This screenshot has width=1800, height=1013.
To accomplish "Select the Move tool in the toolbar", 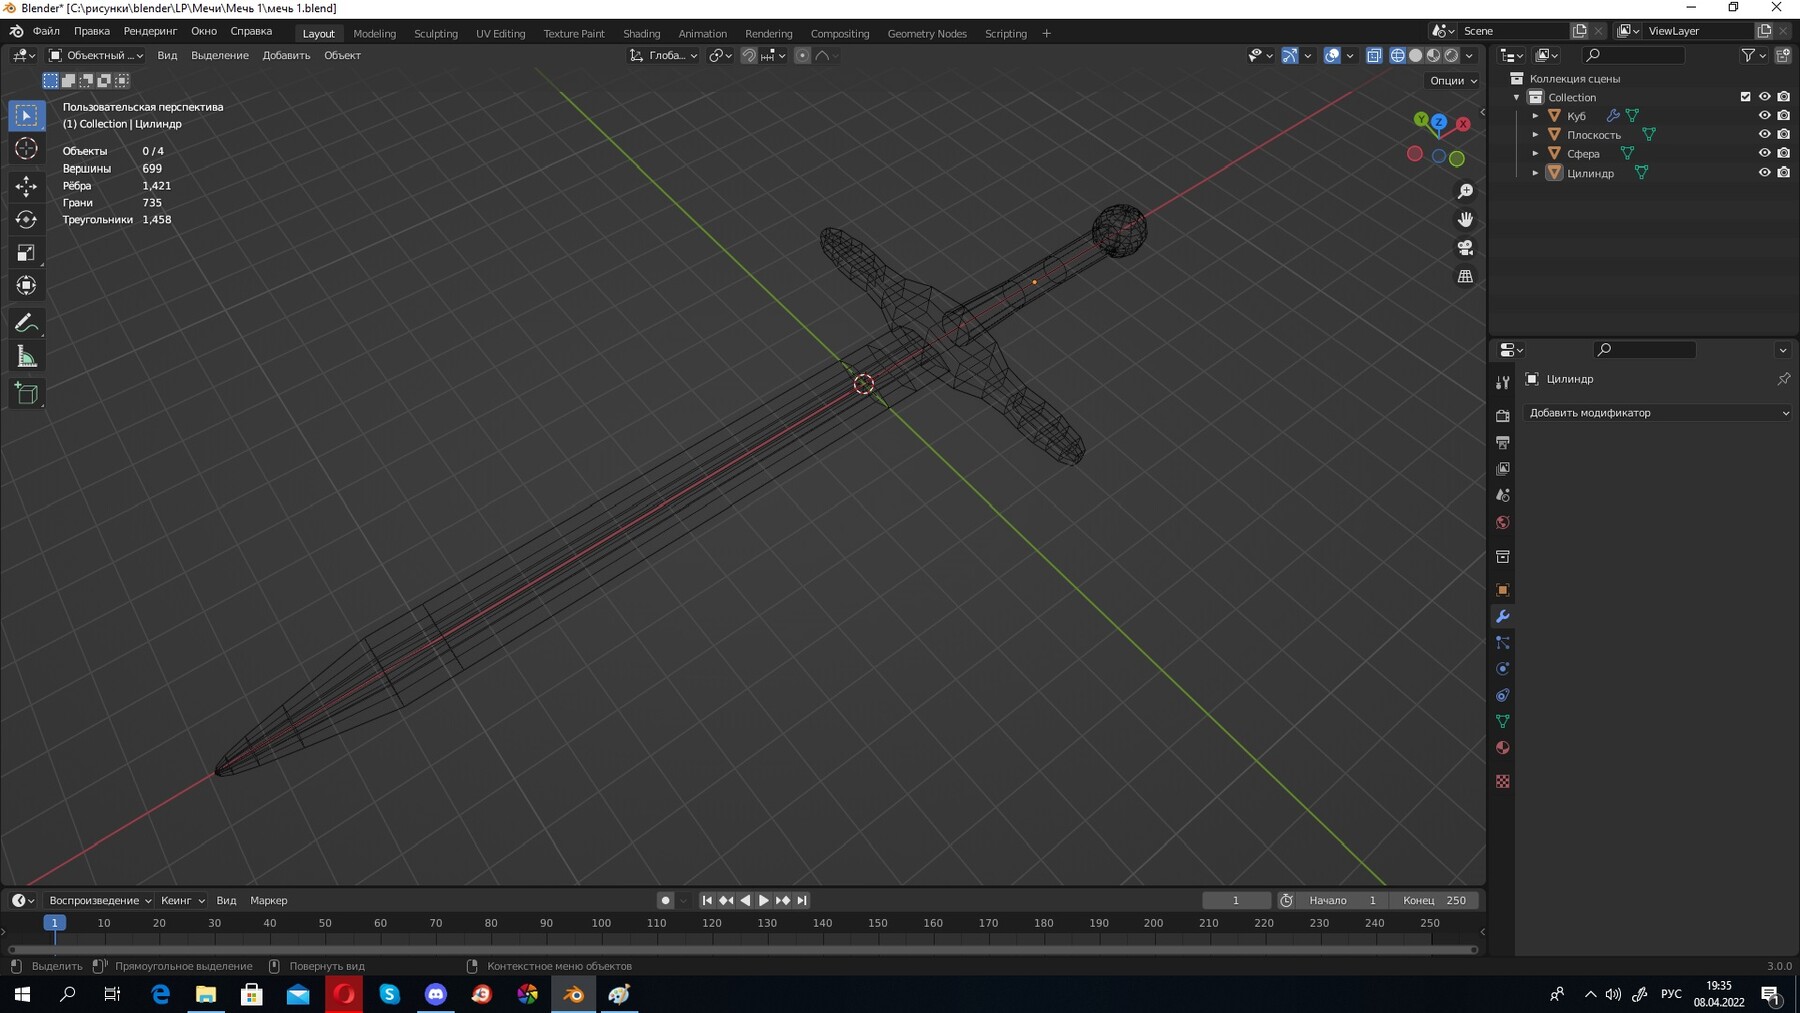I will pyautogui.click(x=26, y=185).
